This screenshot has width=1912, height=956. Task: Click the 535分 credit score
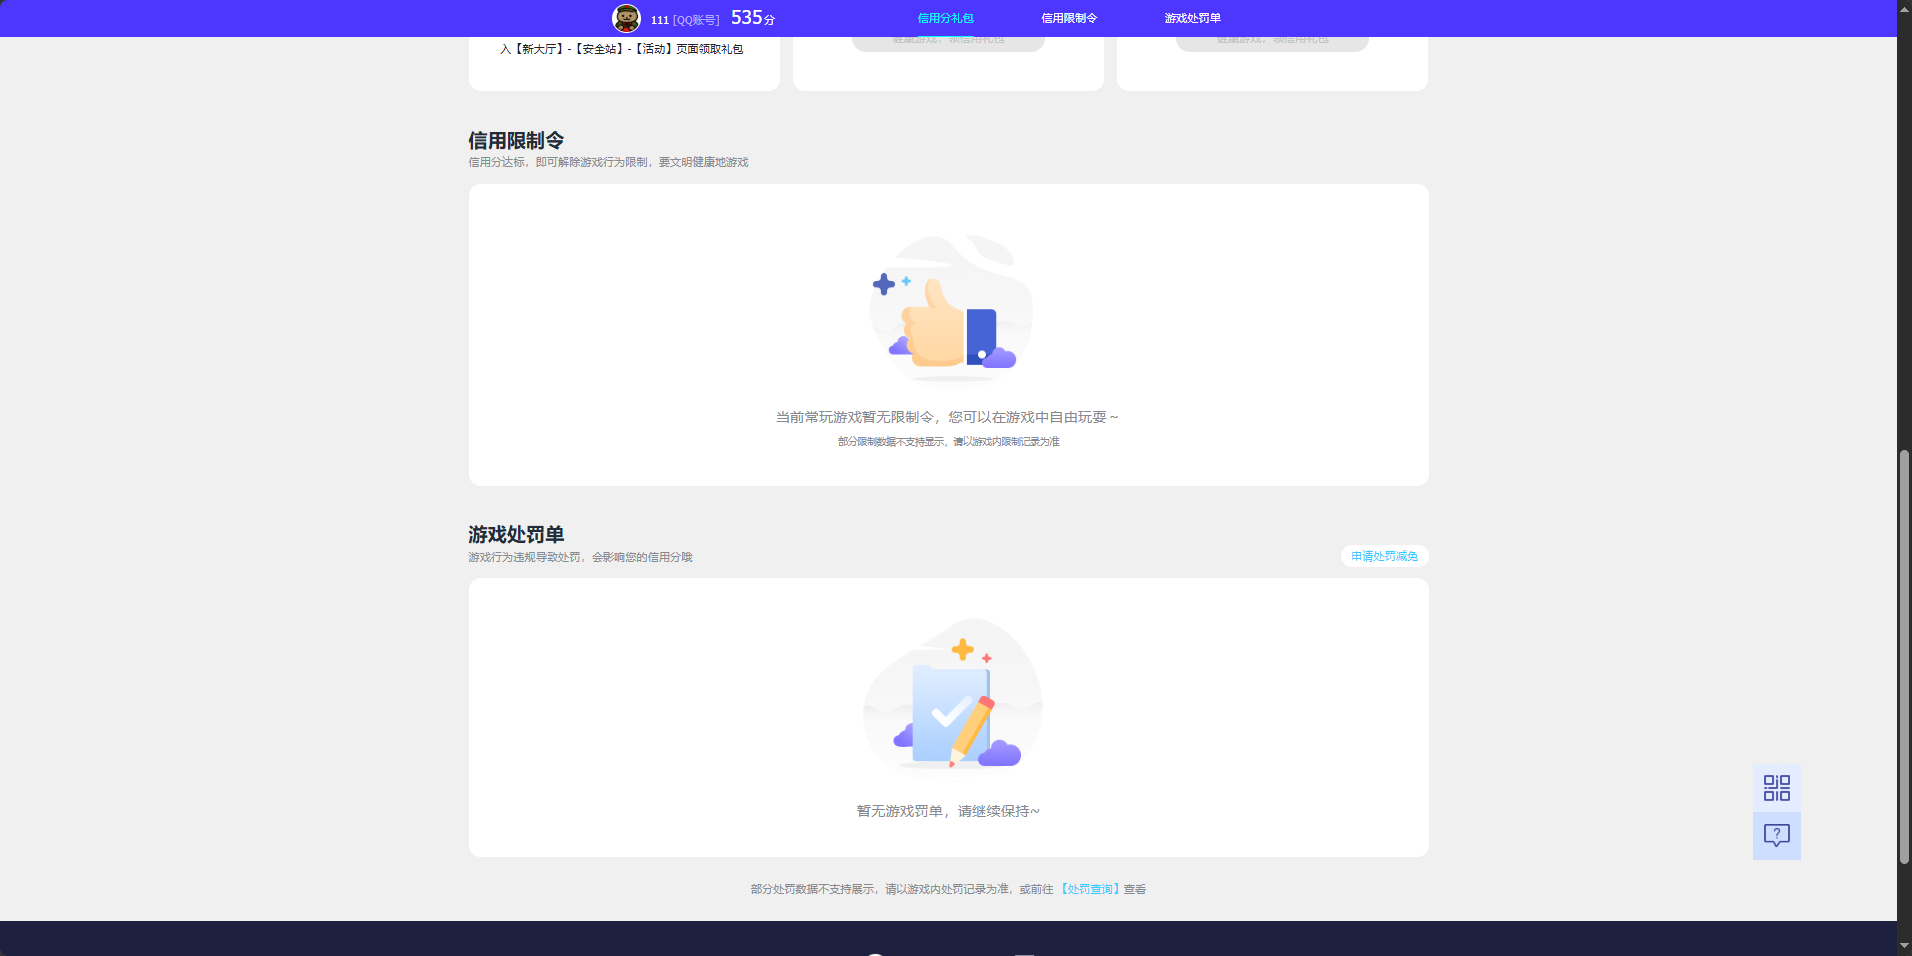tap(753, 18)
